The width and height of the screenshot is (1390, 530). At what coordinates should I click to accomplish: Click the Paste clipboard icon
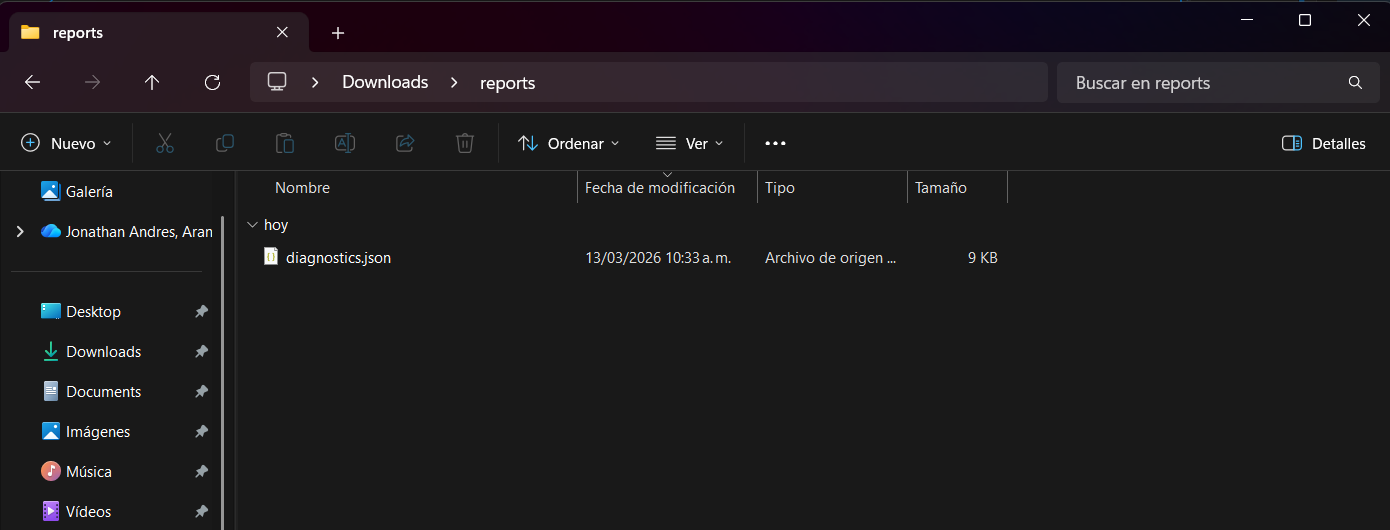(x=285, y=143)
